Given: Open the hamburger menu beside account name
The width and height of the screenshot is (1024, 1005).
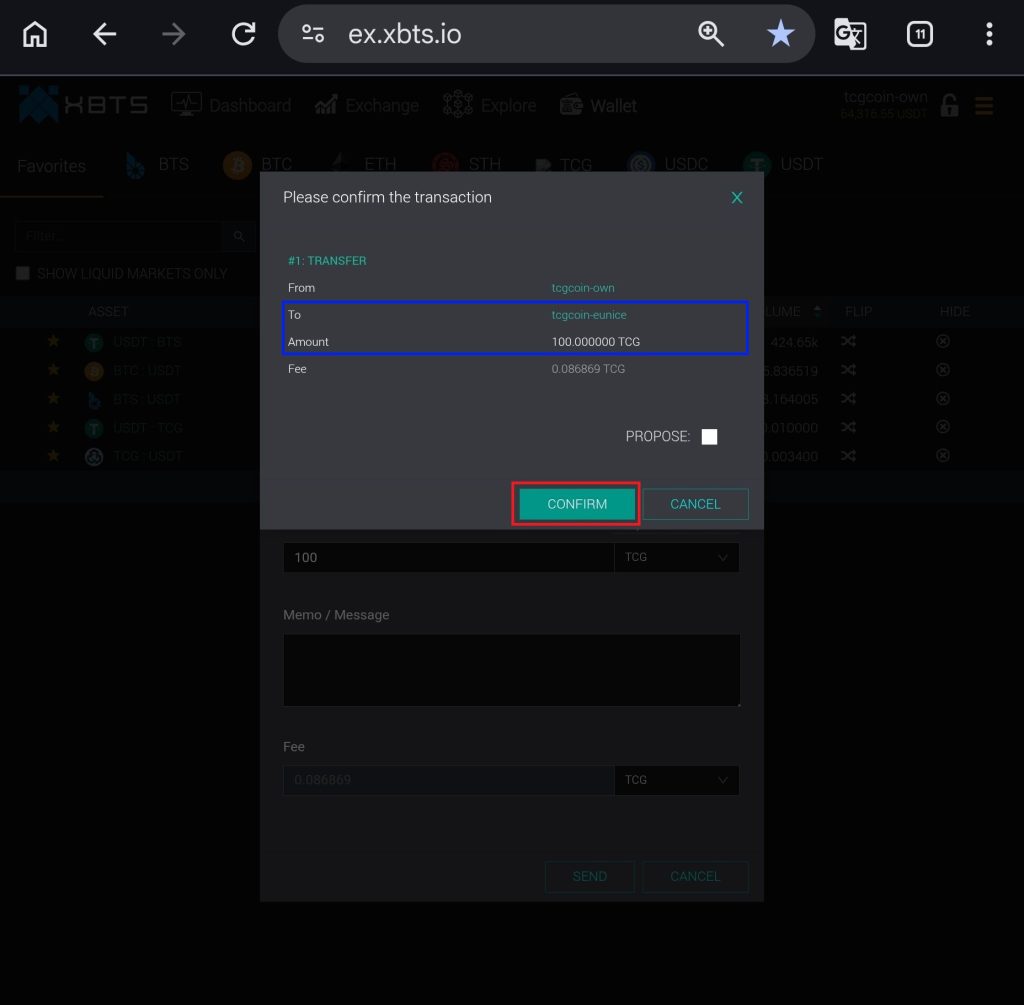Looking at the screenshot, I should tap(983, 106).
